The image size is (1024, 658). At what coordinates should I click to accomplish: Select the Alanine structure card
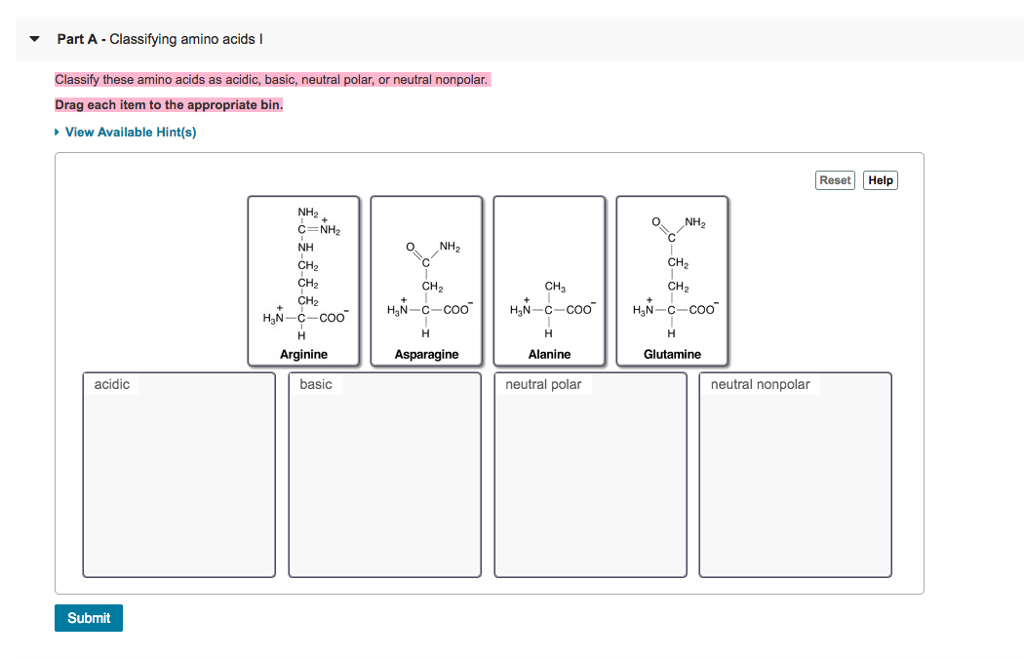(549, 280)
